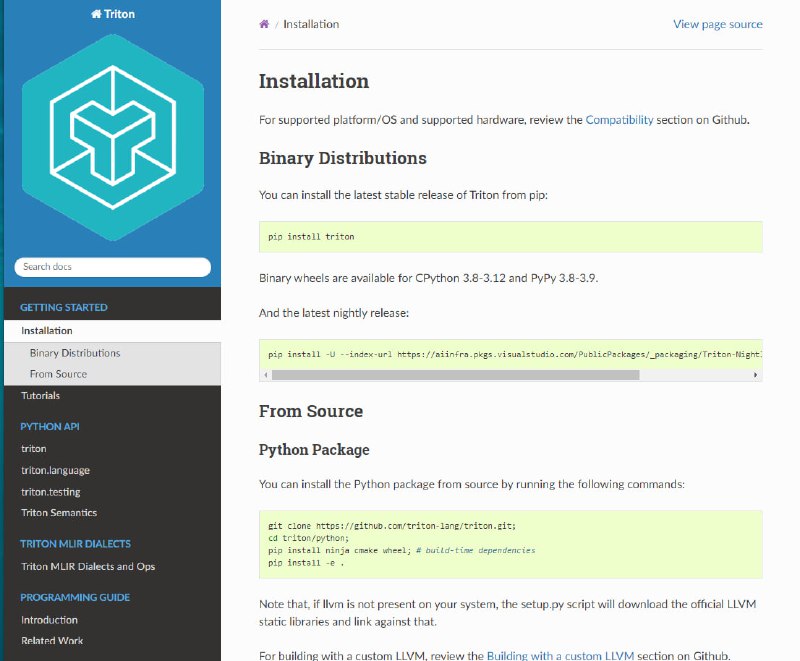Type in the Search docs field
Viewport: 800px width, 661px height.
click(112, 267)
